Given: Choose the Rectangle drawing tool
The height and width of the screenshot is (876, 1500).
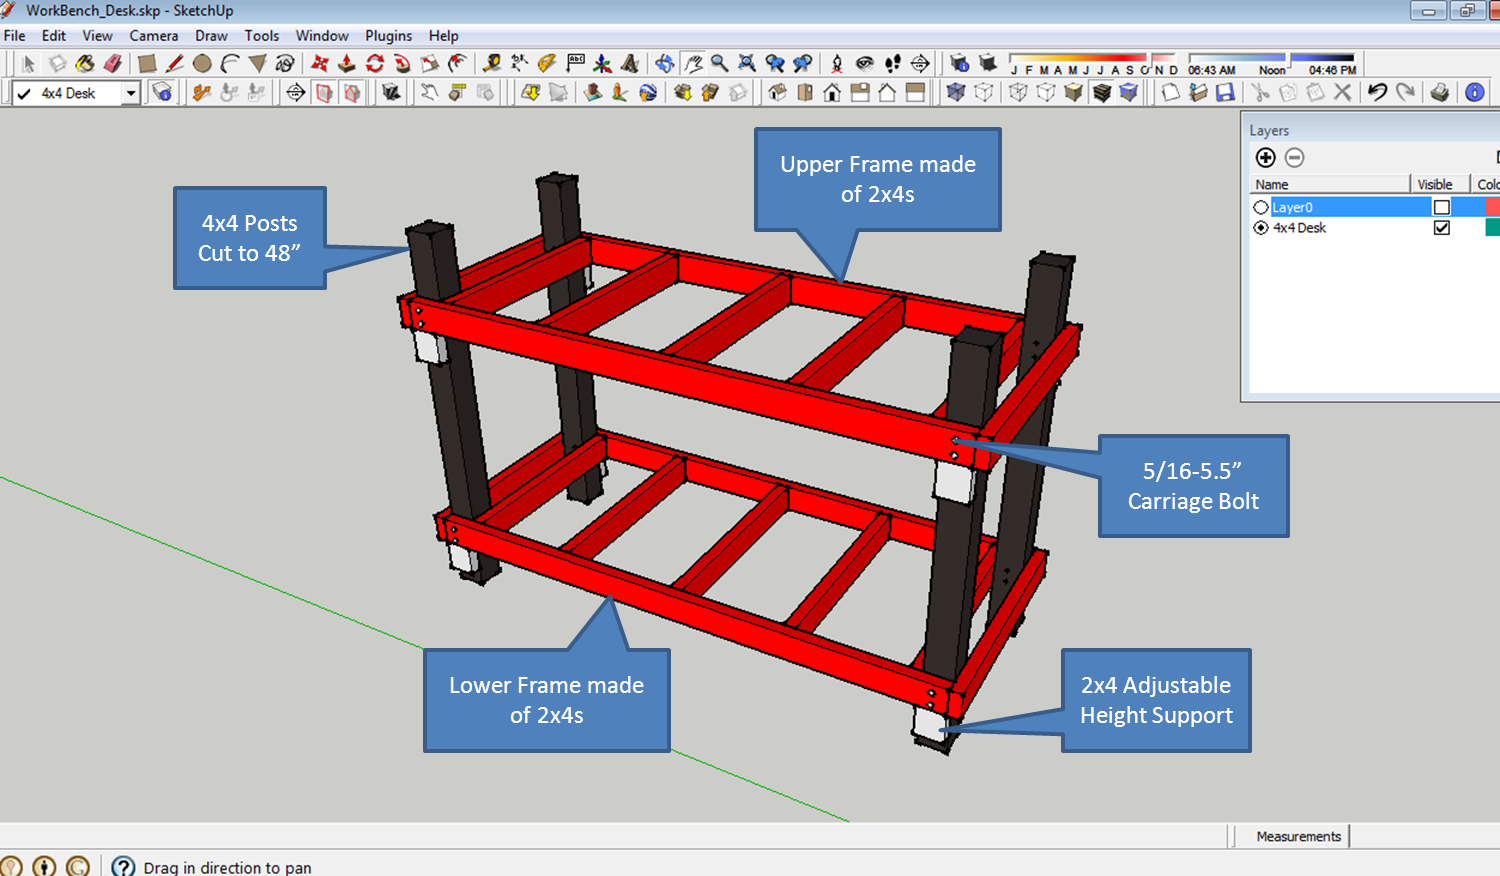Looking at the screenshot, I should (145, 63).
